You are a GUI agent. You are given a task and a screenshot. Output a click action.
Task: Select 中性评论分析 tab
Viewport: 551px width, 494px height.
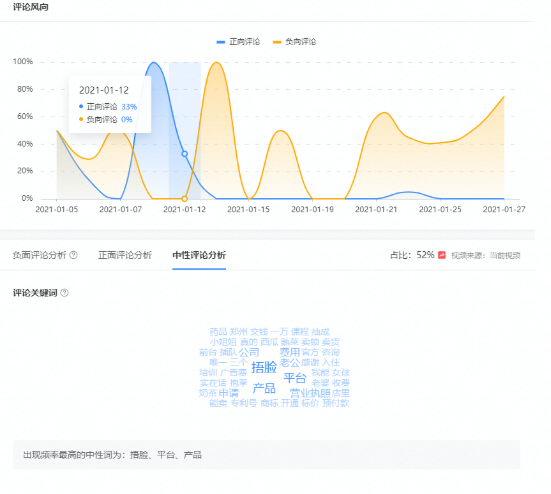(199, 255)
